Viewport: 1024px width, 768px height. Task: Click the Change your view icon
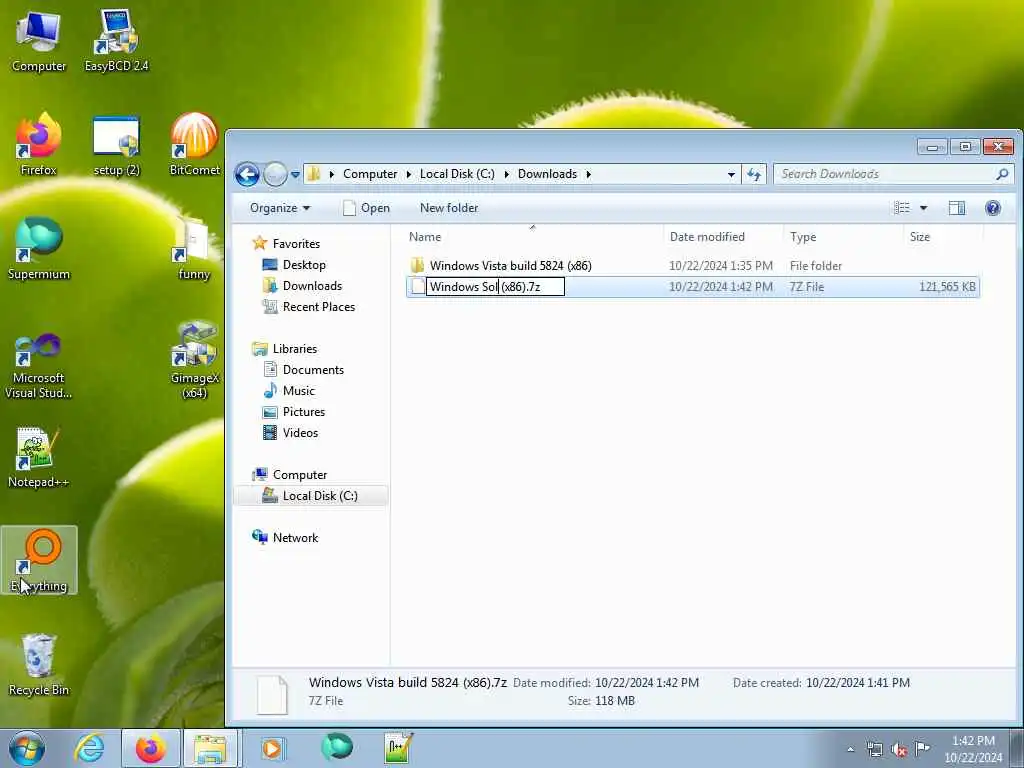click(x=902, y=208)
